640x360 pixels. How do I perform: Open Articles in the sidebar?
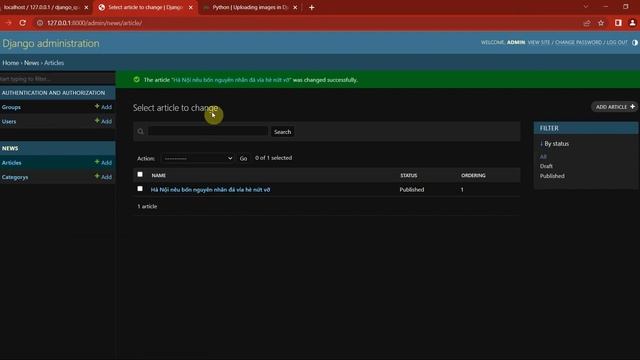coord(11,163)
